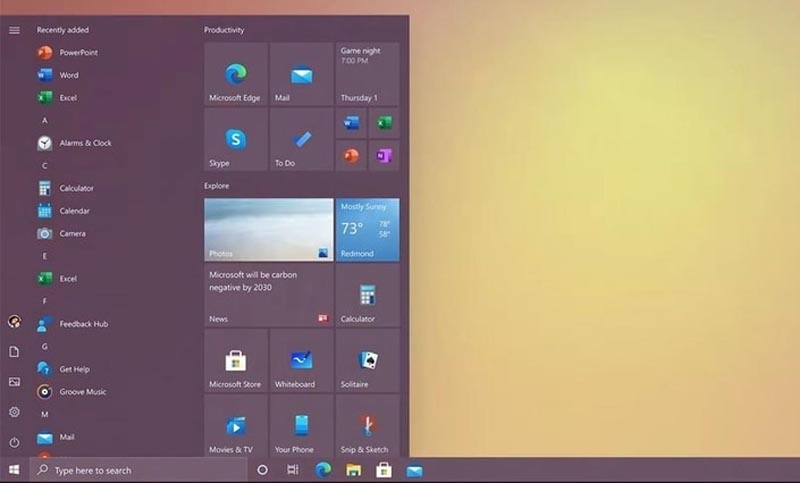The image size is (800, 483).
Task: Open File Explorer on the taskbar
Action: [354, 470]
